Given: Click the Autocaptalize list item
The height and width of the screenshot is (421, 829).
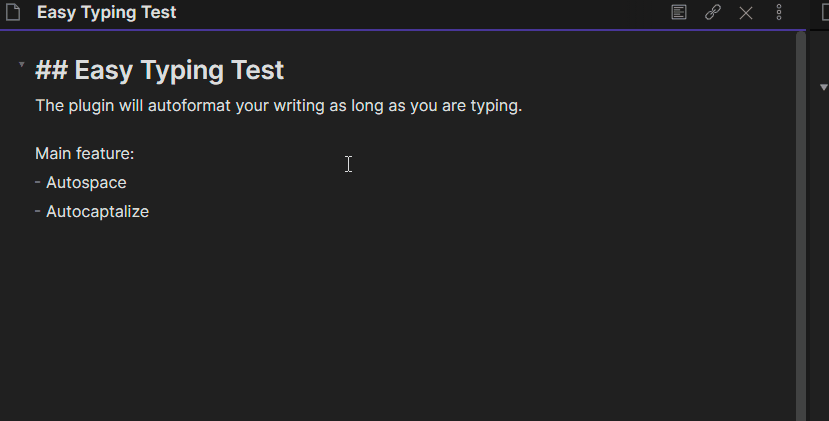Looking at the screenshot, I should (x=97, y=212).
